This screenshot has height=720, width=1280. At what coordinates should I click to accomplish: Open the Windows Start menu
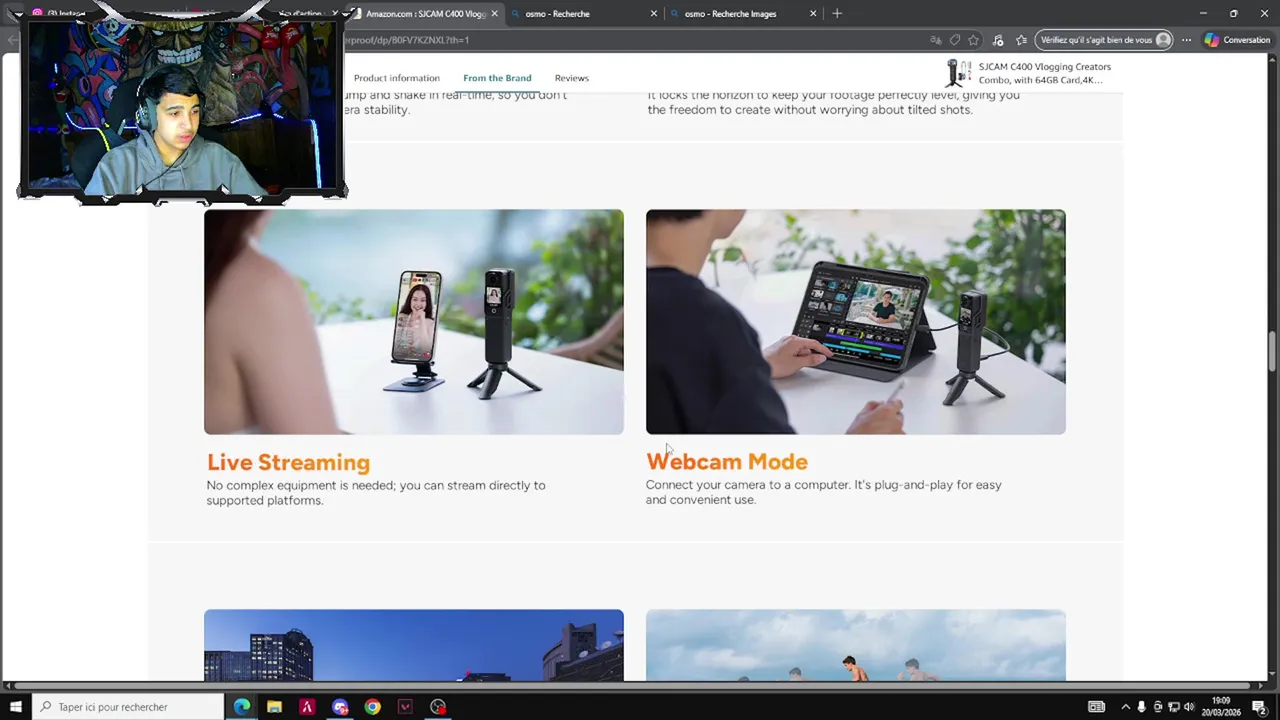(16, 707)
